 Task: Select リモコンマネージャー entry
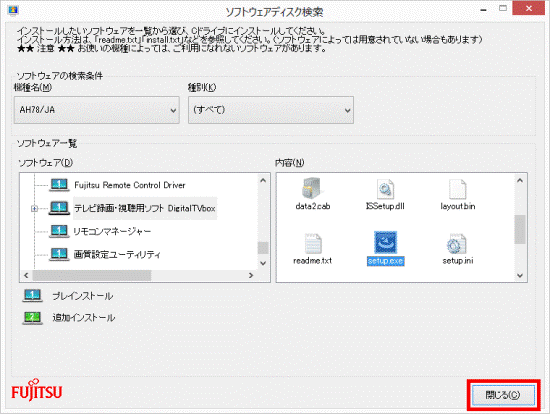[x=112, y=231]
